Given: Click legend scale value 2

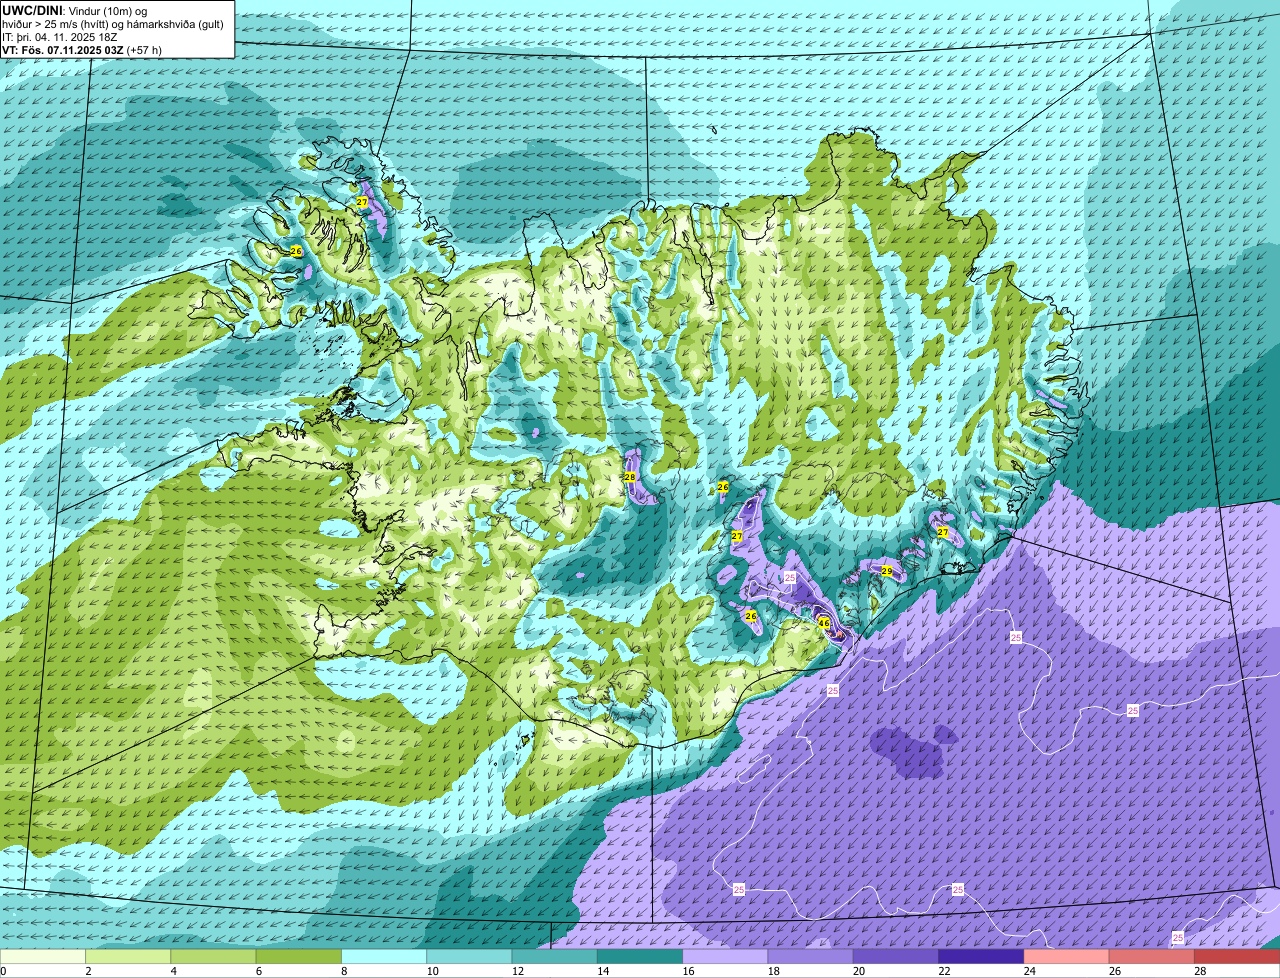Looking at the screenshot, I should coord(88,971).
